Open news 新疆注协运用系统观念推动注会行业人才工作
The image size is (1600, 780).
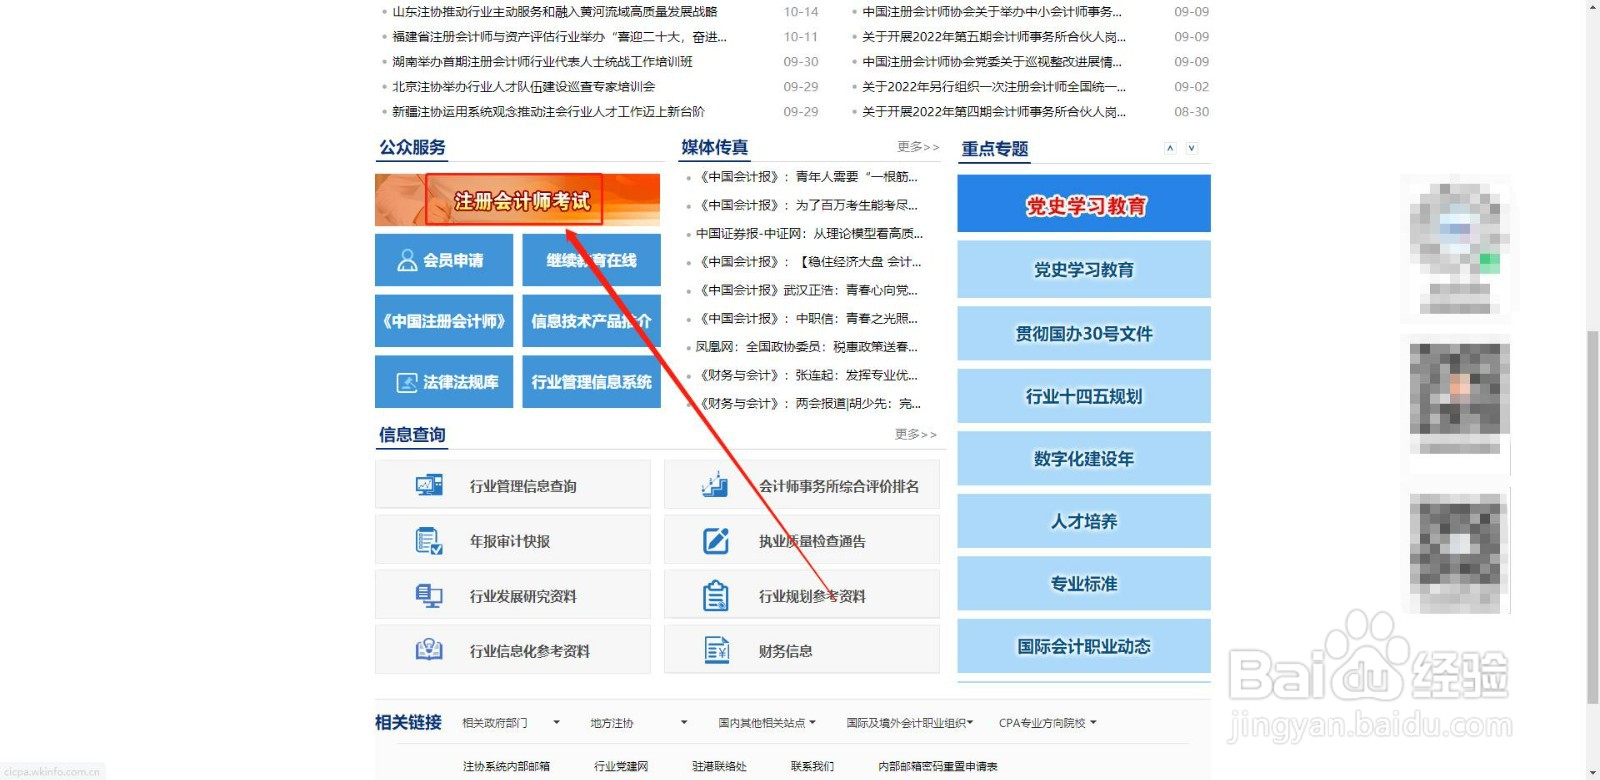tap(548, 112)
